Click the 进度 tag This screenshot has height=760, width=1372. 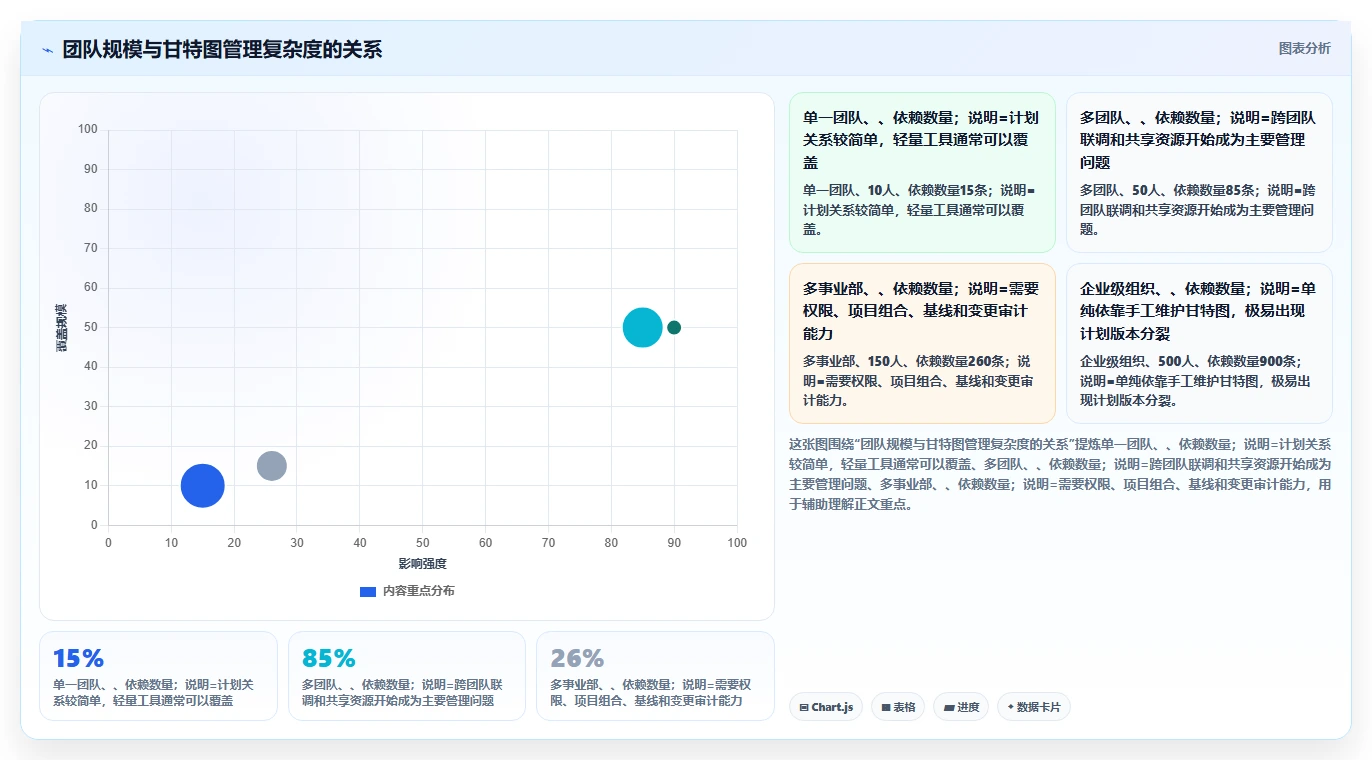(961, 707)
